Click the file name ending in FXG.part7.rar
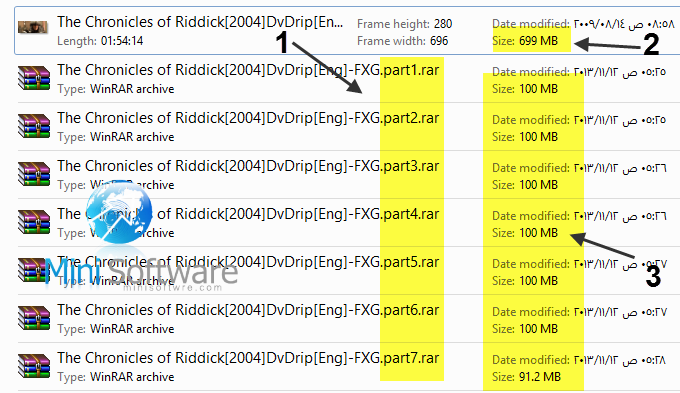The height and width of the screenshot is (393, 680). click(248, 359)
